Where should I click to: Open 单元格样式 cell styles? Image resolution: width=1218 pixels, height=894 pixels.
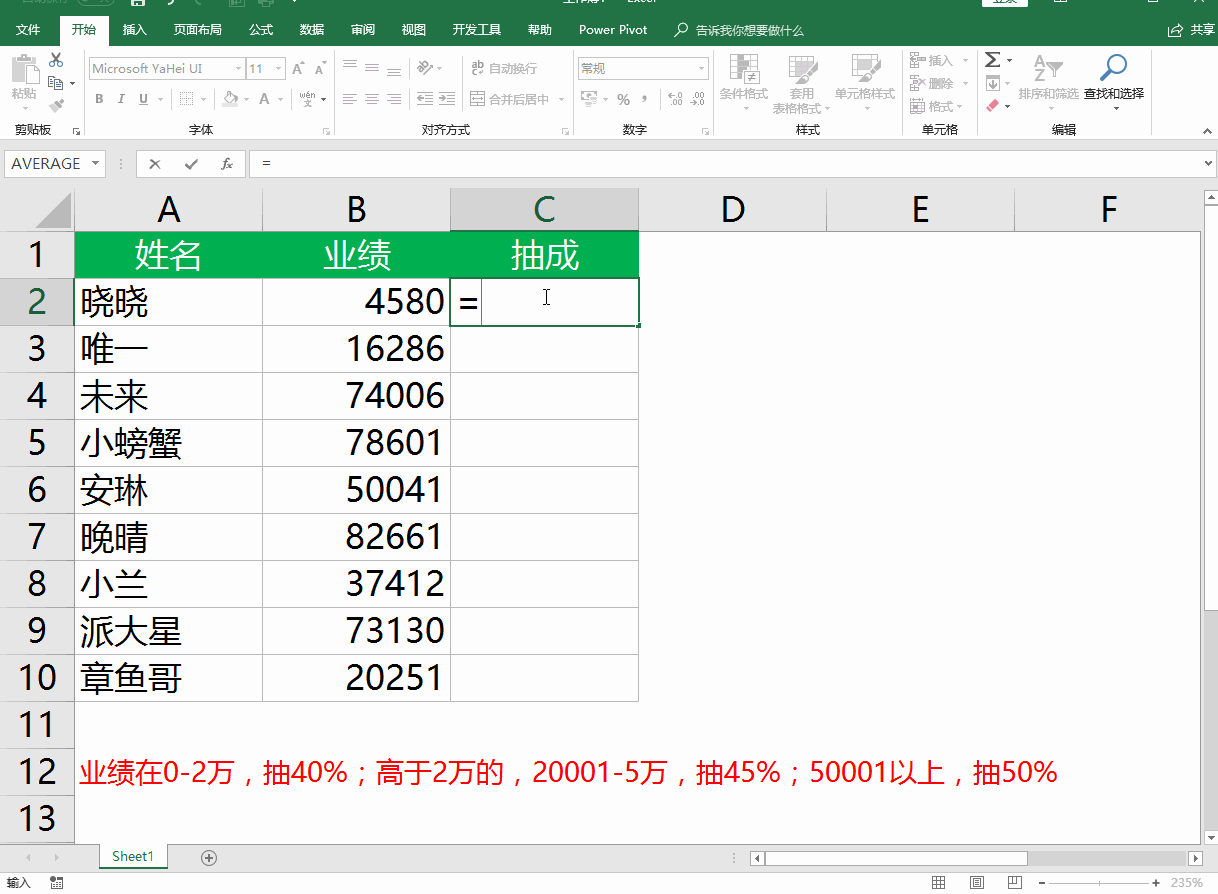tap(865, 82)
